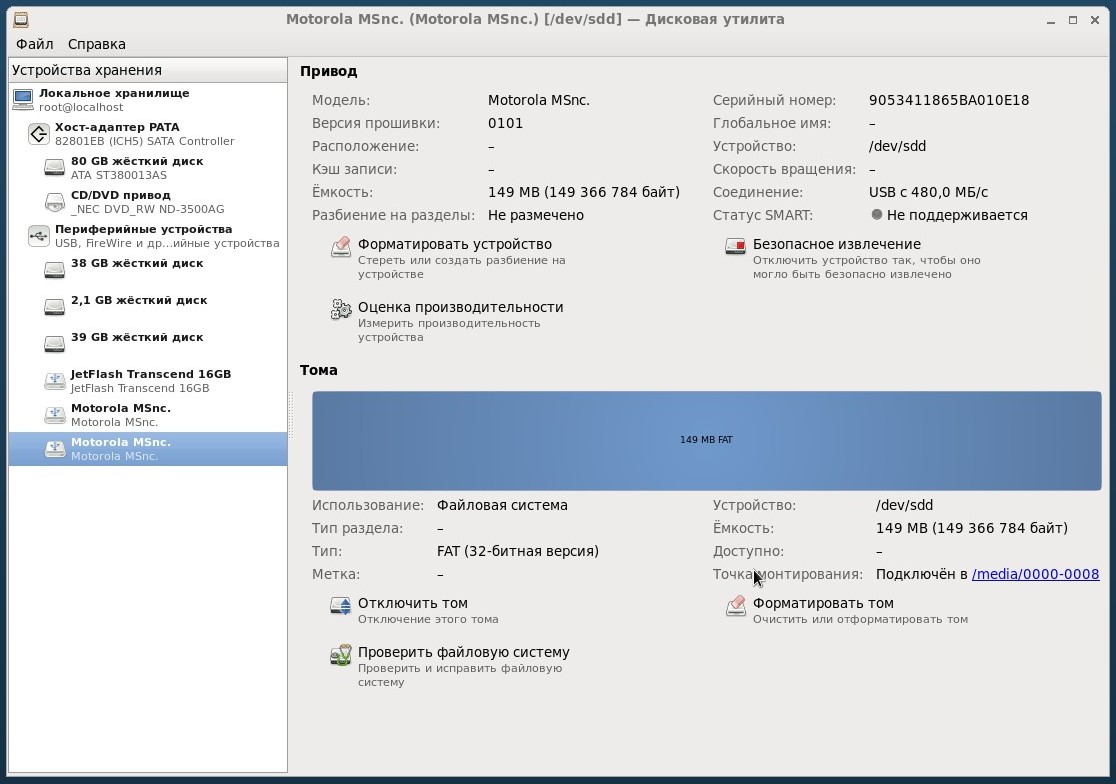This screenshot has width=1116, height=784.
Task: Click the Не размечено partitioning value
Action: click(536, 215)
